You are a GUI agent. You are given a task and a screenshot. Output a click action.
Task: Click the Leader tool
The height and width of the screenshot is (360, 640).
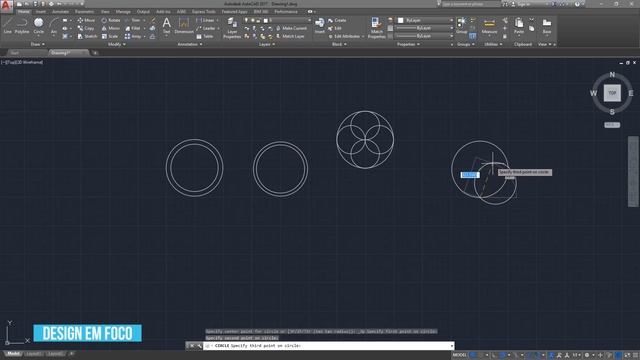[x=206, y=28]
